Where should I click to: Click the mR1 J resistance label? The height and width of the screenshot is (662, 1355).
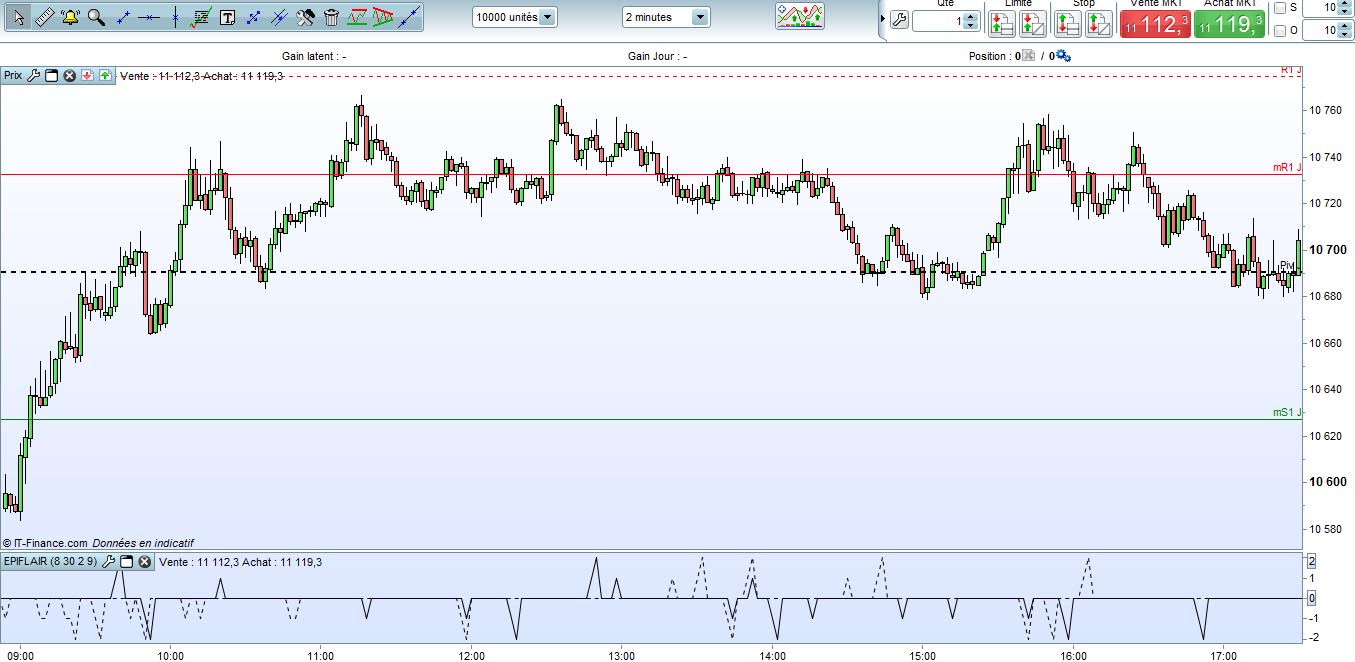[1287, 168]
